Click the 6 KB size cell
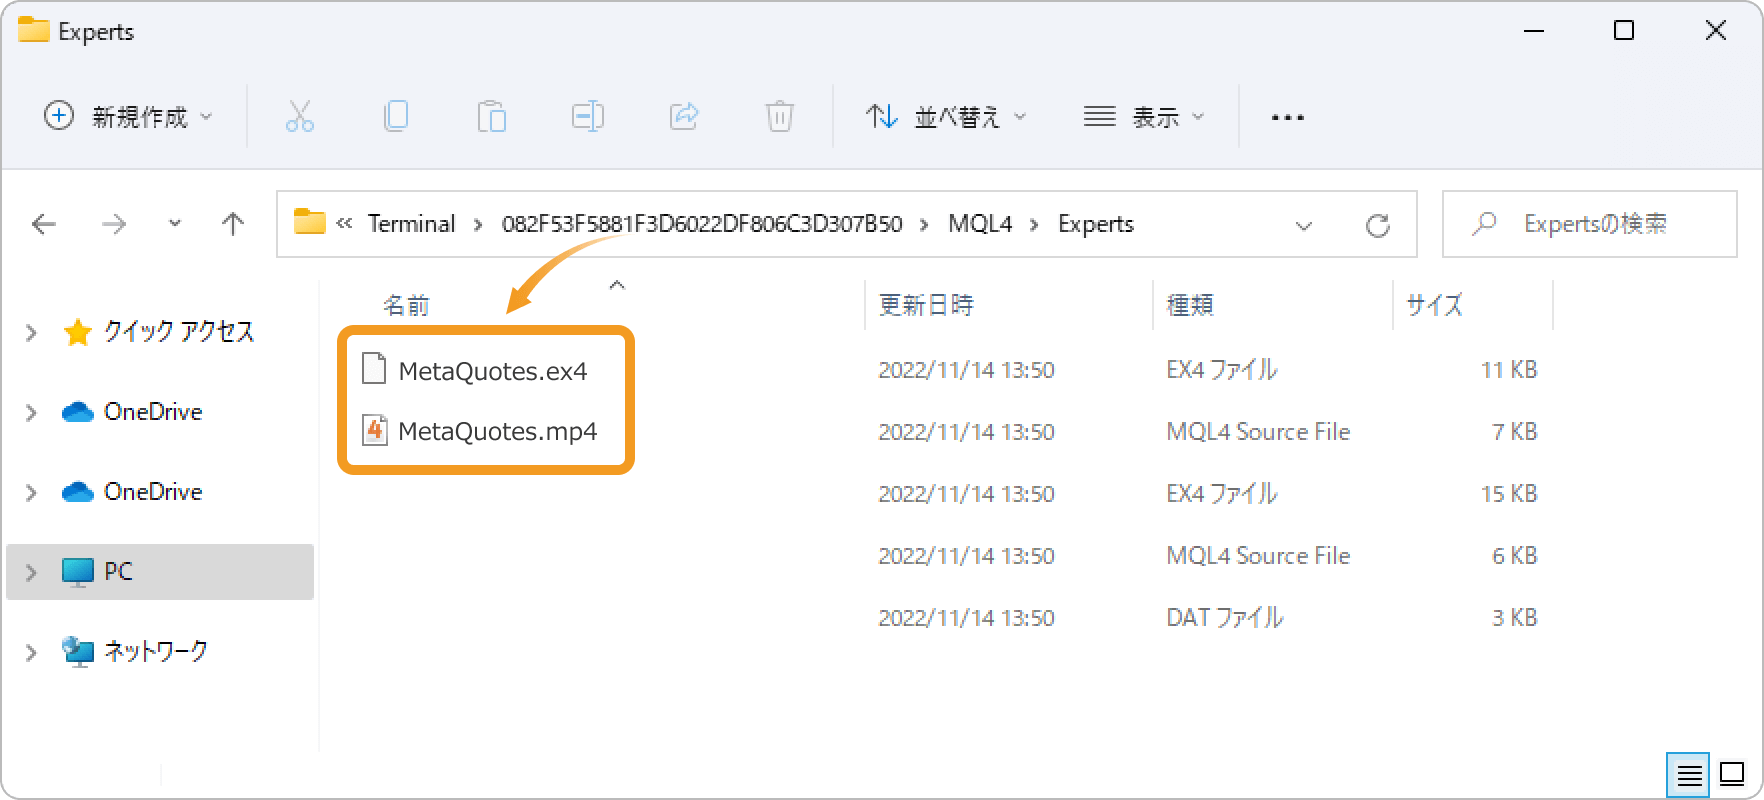Screen dimensions: 1764x800 pos(1515,556)
